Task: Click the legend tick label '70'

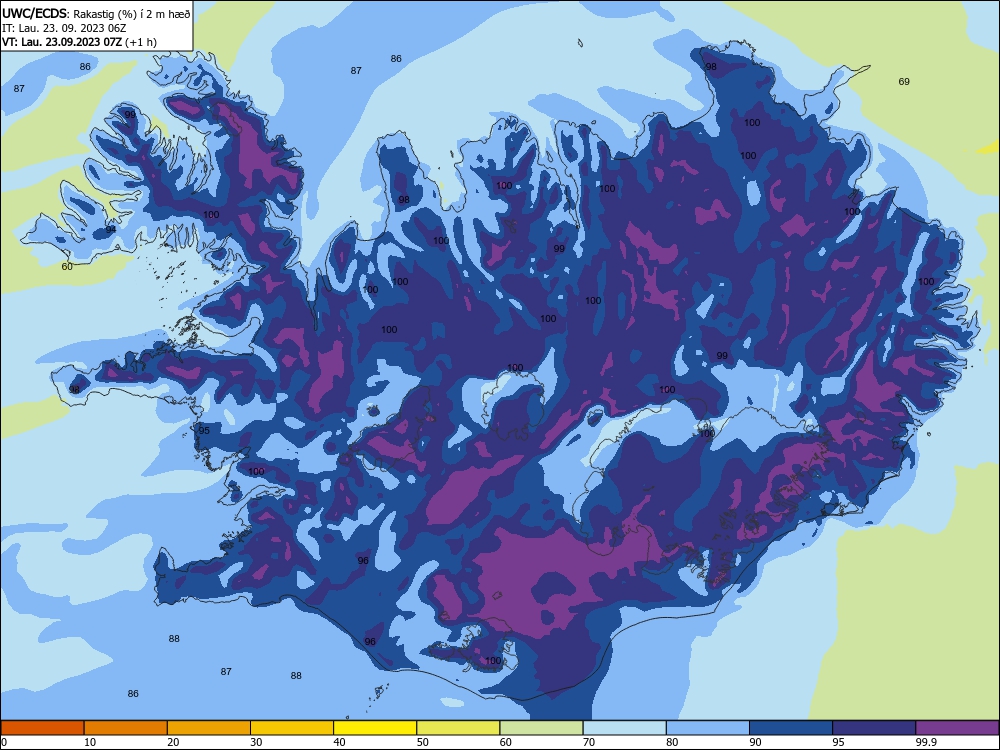Action: pyautogui.click(x=589, y=742)
